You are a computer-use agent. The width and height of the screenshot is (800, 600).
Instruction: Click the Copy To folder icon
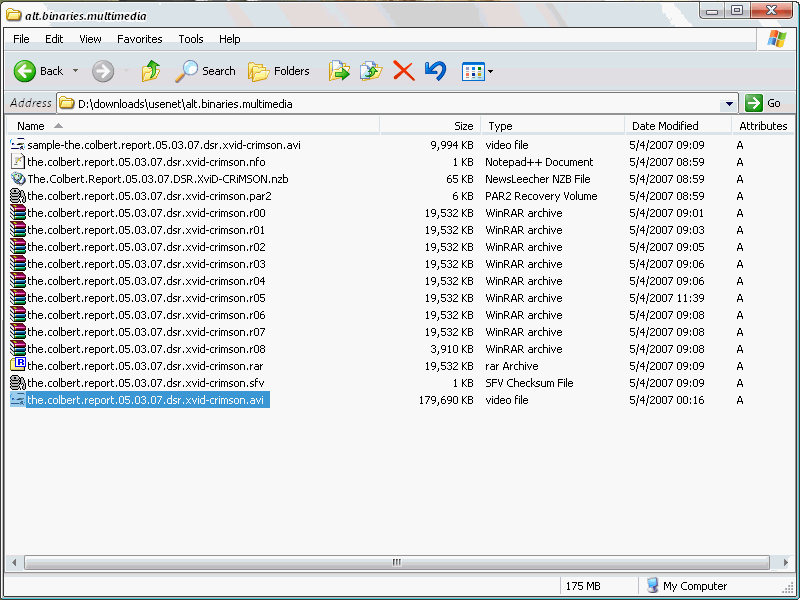[371, 71]
